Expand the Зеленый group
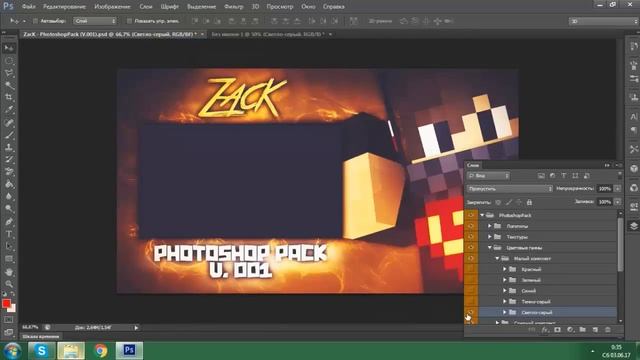 click(504, 280)
